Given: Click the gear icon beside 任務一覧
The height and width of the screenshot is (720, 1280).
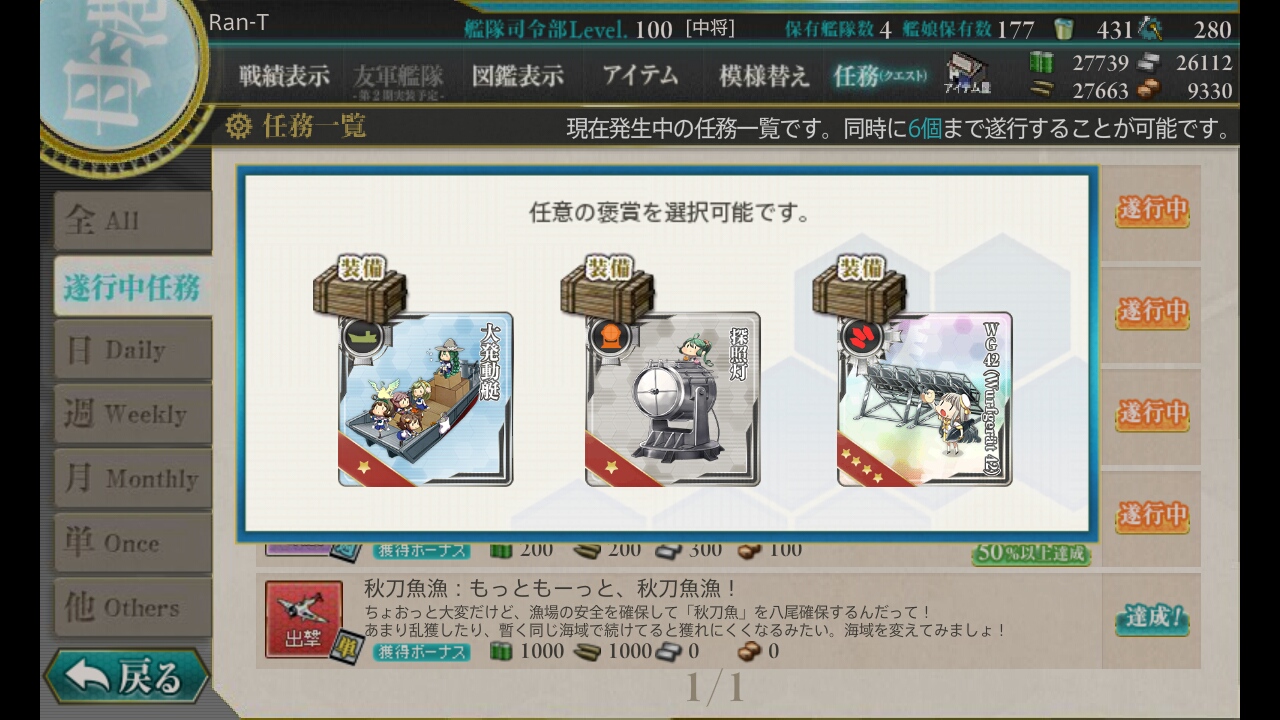Looking at the screenshot, I should (x=238, y=127).
